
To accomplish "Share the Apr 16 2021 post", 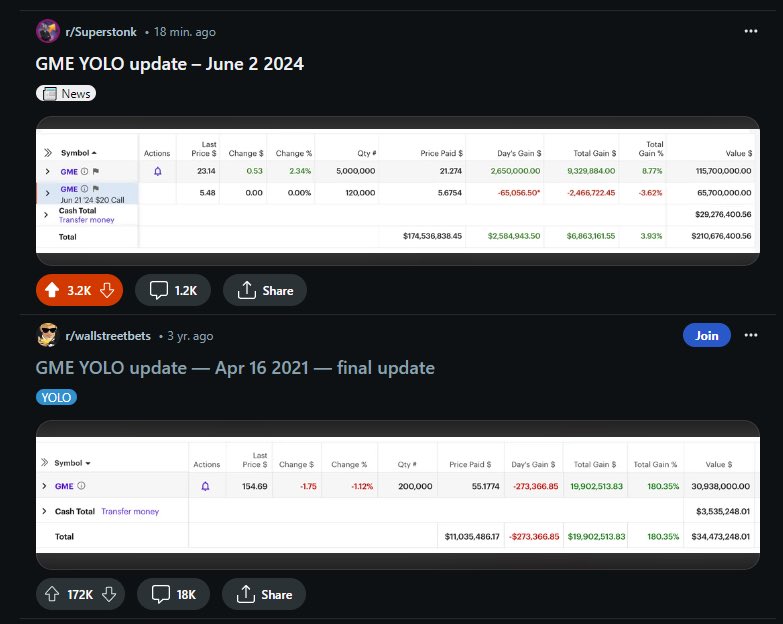I will (264, 594).
